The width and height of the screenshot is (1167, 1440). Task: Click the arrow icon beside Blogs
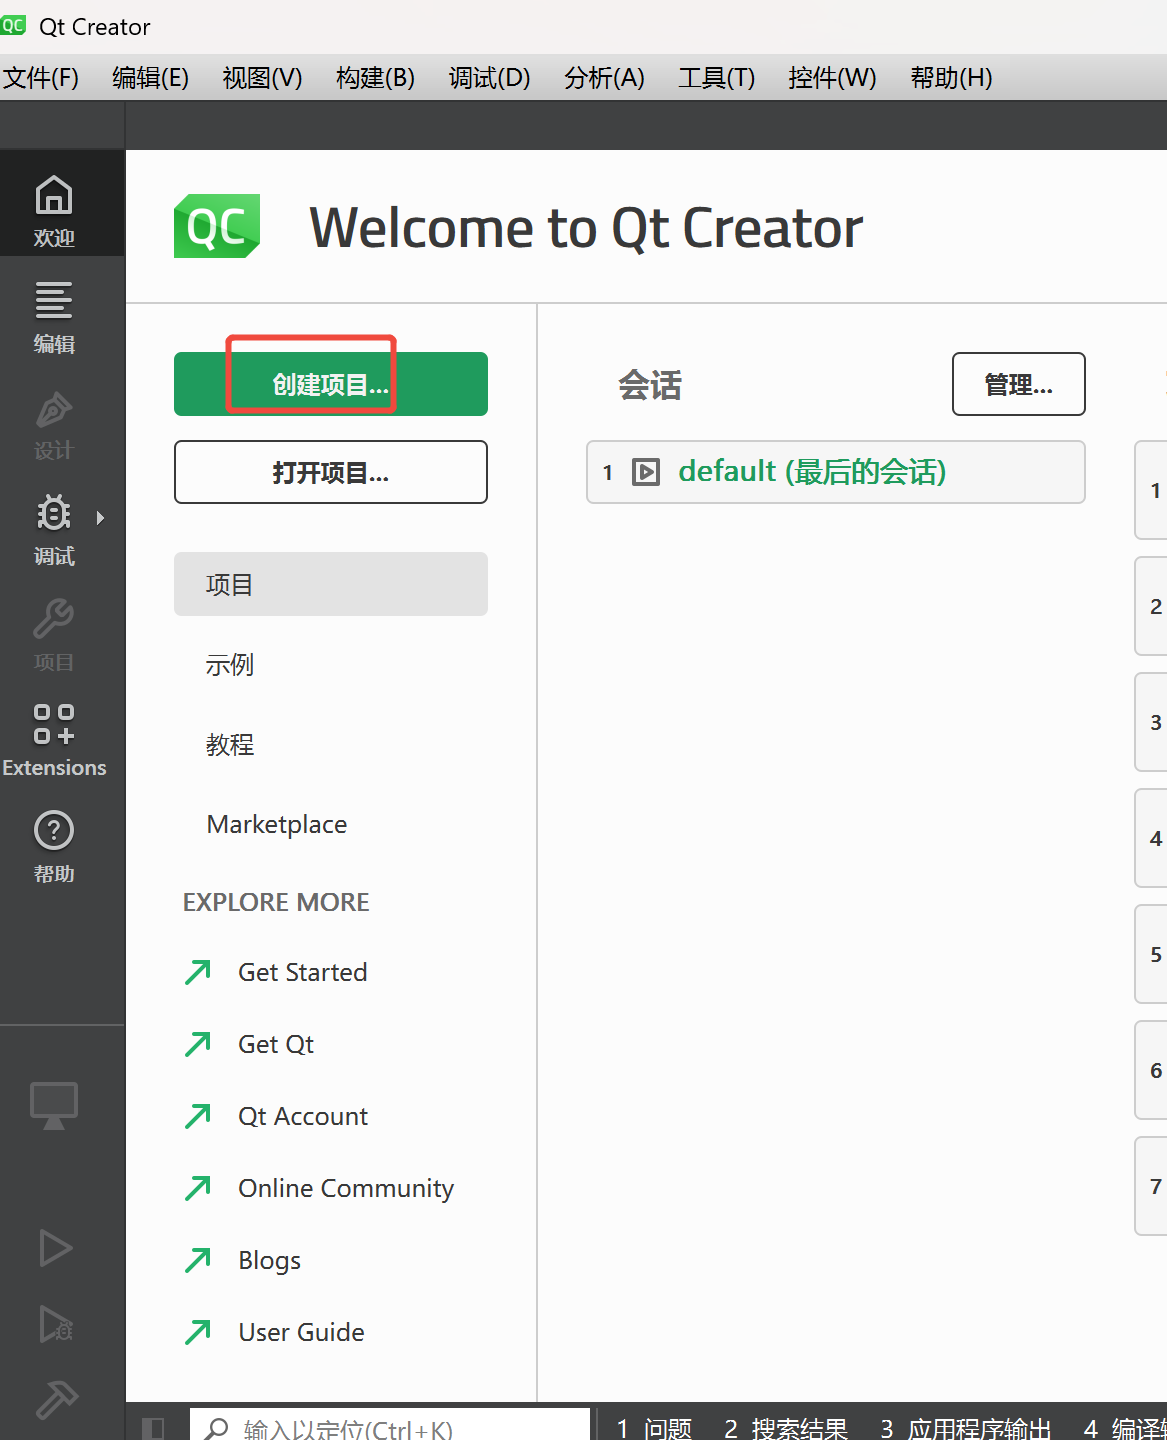click(x=198, y=1260)
